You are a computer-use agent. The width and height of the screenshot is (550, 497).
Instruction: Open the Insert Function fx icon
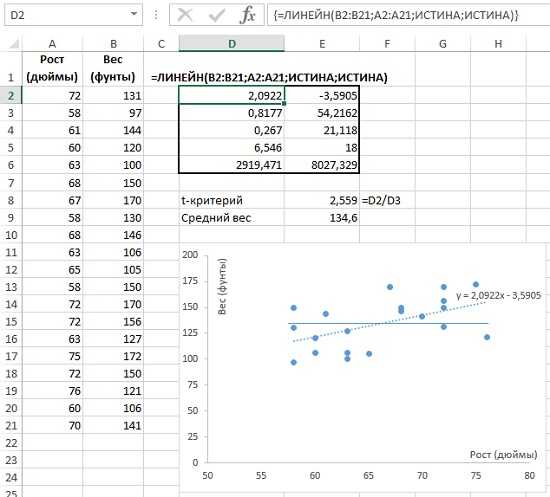point(248,15)
